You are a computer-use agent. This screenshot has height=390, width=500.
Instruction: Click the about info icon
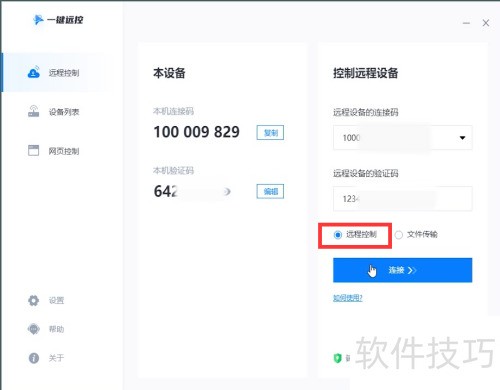tap(34, 358)
